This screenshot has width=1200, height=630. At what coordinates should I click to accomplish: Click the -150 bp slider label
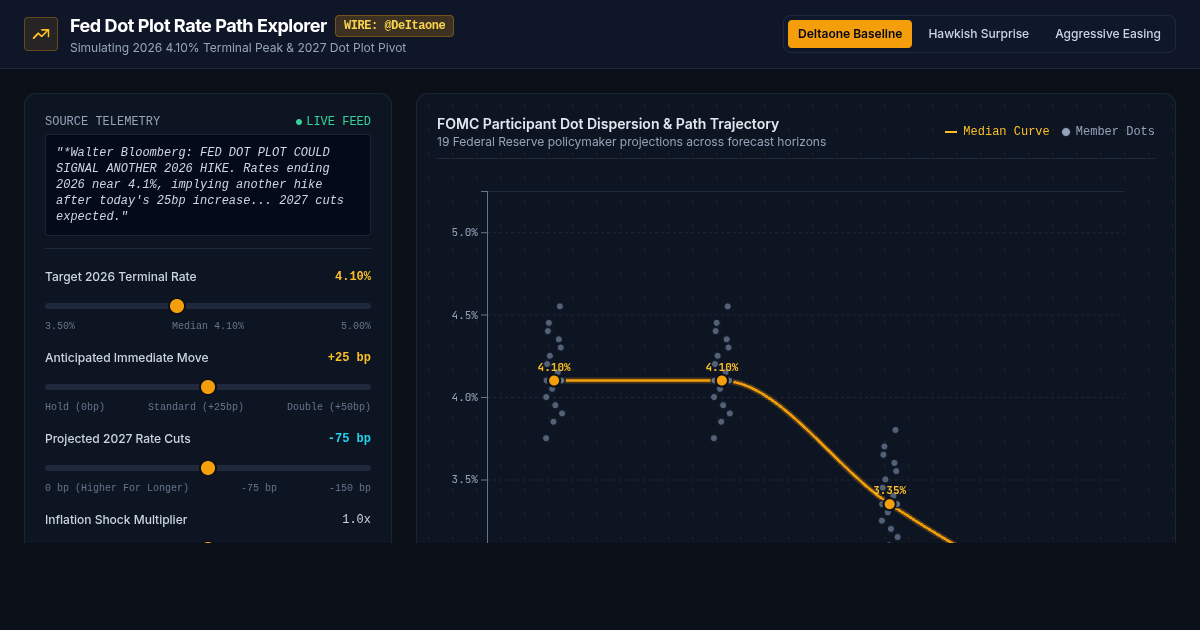(x=350, y=488)
